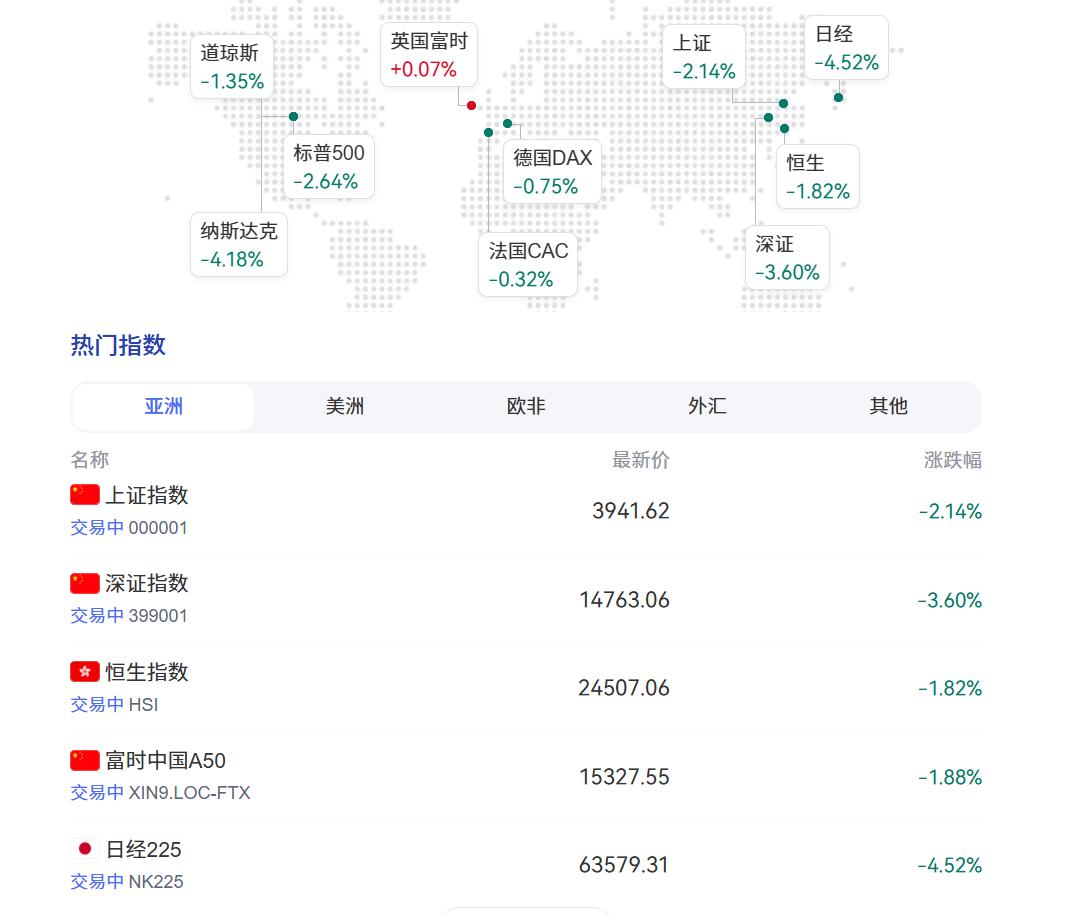Click the 最新价 column header
Image resolution: width=1068 pixels, height=915 pixels.
tap(640, 460)
